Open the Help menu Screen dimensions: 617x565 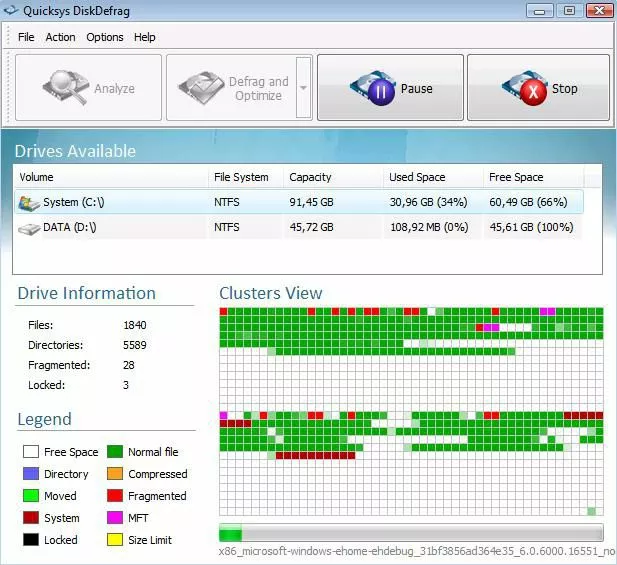pyautogui.click(x=144, y=37)
